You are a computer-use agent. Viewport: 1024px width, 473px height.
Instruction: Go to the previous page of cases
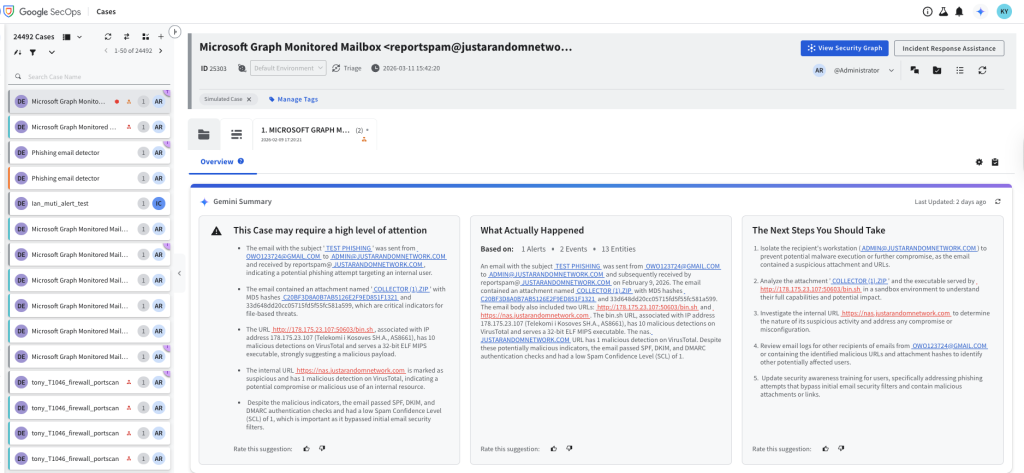pos(106,51)
